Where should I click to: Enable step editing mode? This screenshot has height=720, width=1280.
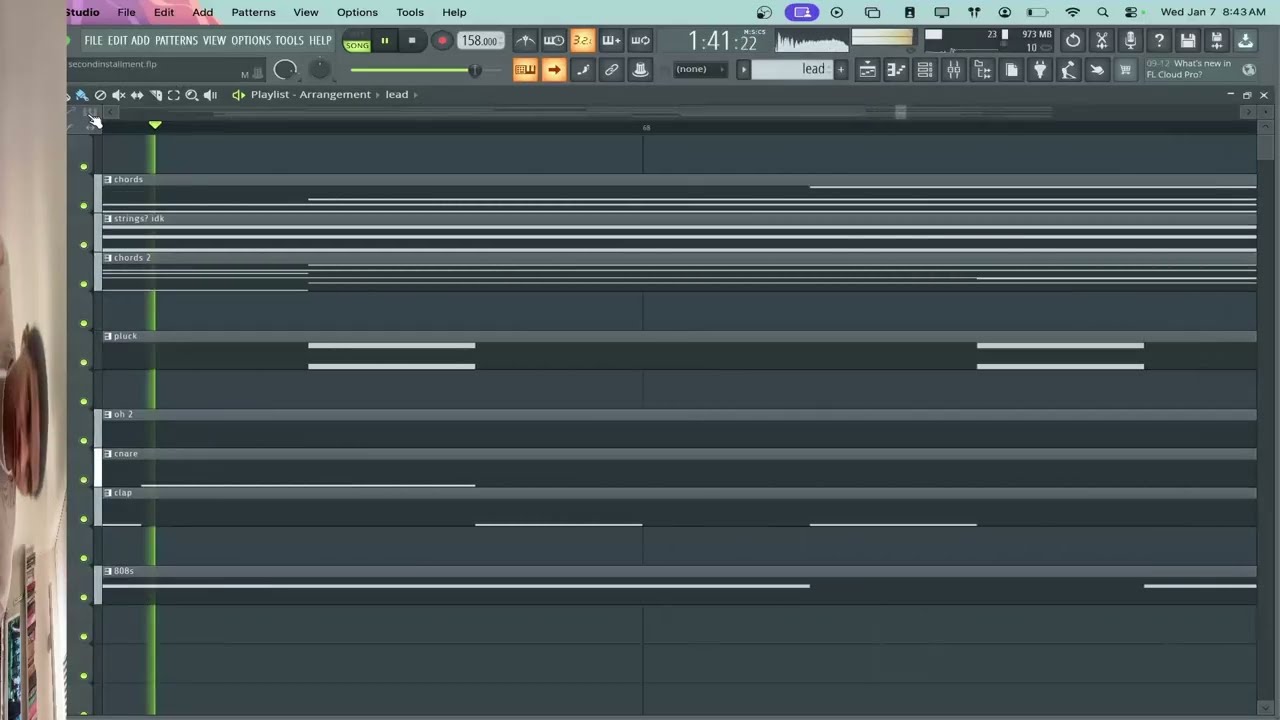(582, 70)
